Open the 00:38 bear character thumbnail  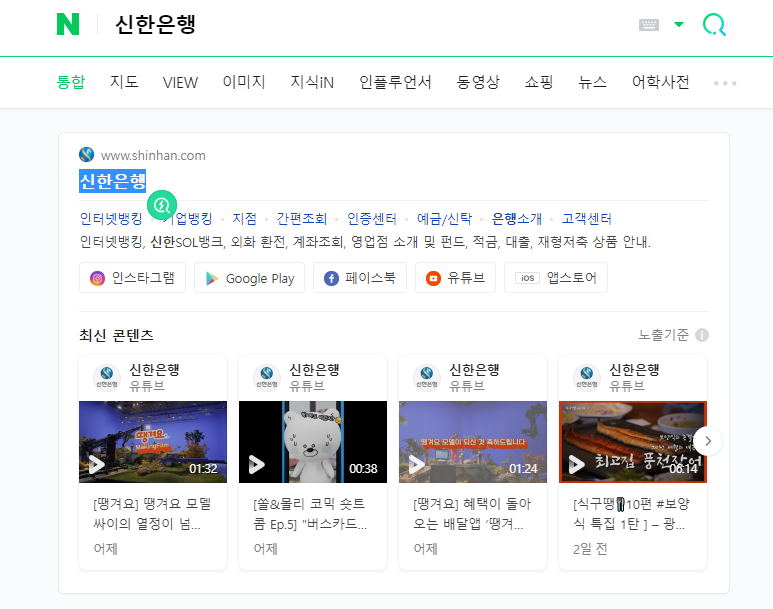pyautogui.click(x=313, y=442)
